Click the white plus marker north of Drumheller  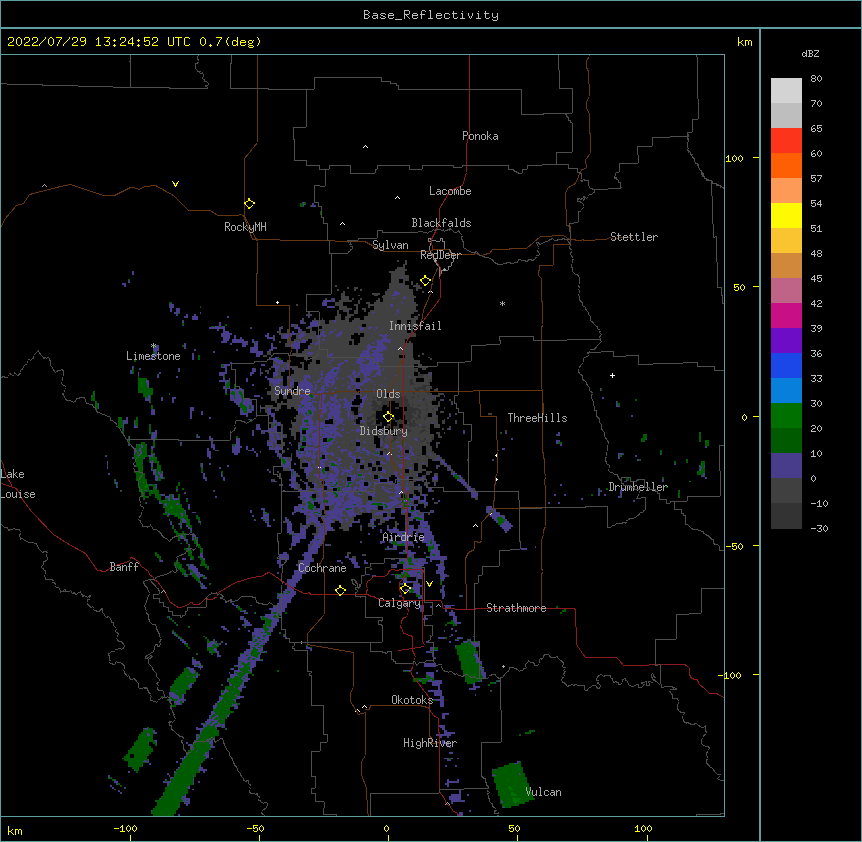pos(612,375)
